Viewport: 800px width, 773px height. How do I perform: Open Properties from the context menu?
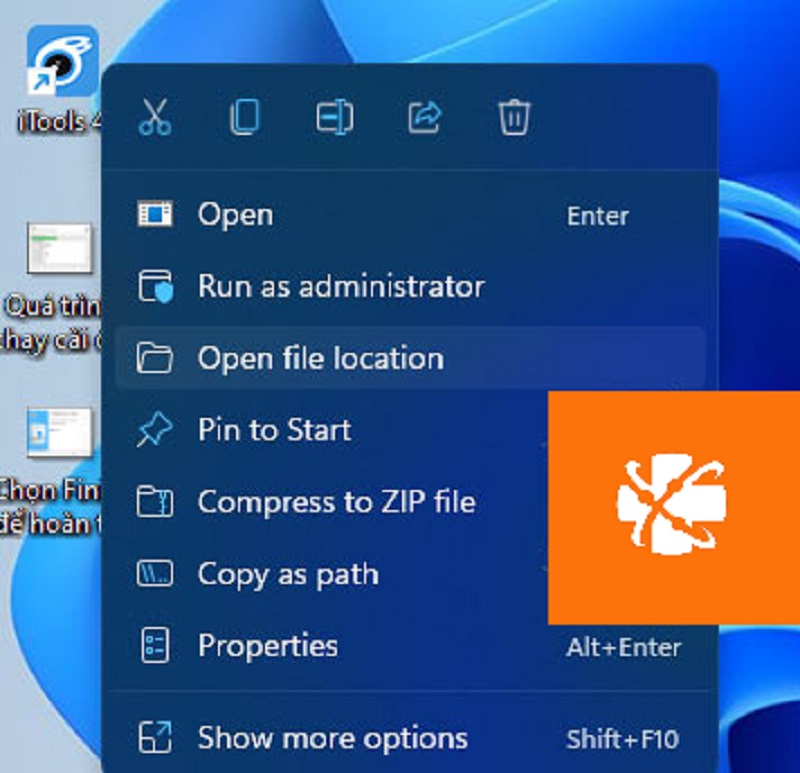pos(410,646)
